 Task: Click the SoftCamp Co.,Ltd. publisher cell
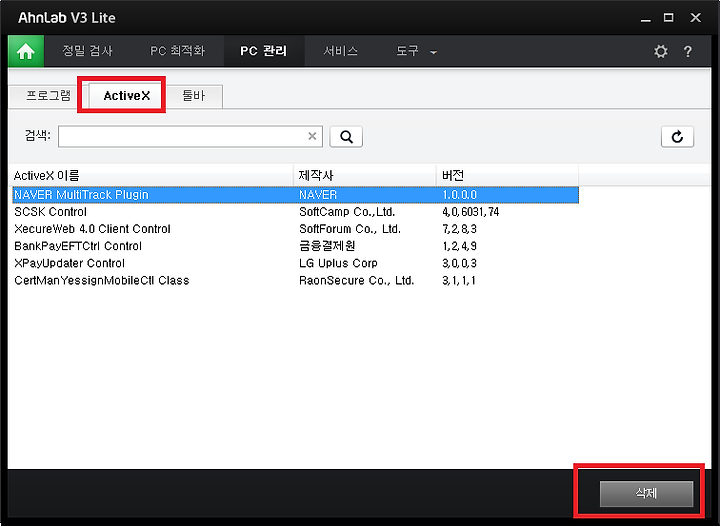tap(347, 212)
